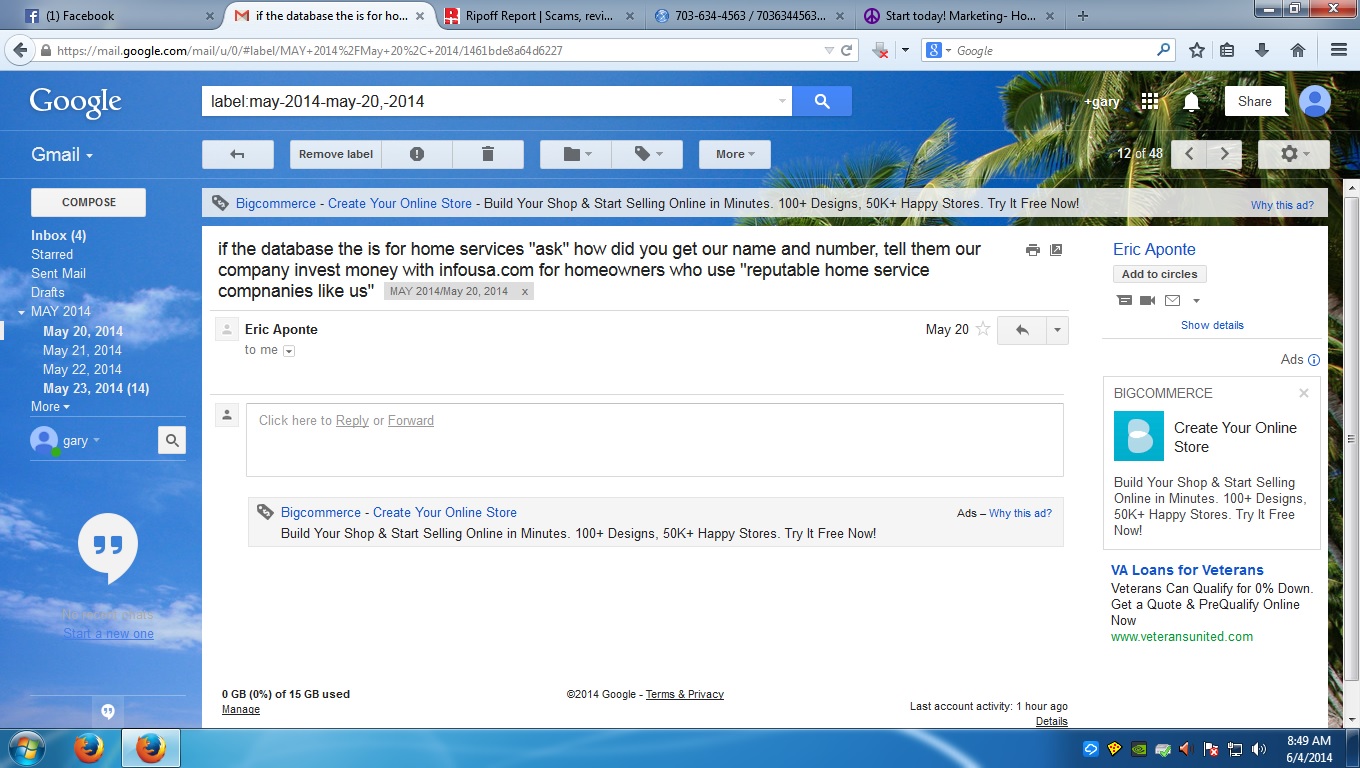Click Add to circles button
The width and height of the screenshot is (1360, 768).
(1160, 274)
